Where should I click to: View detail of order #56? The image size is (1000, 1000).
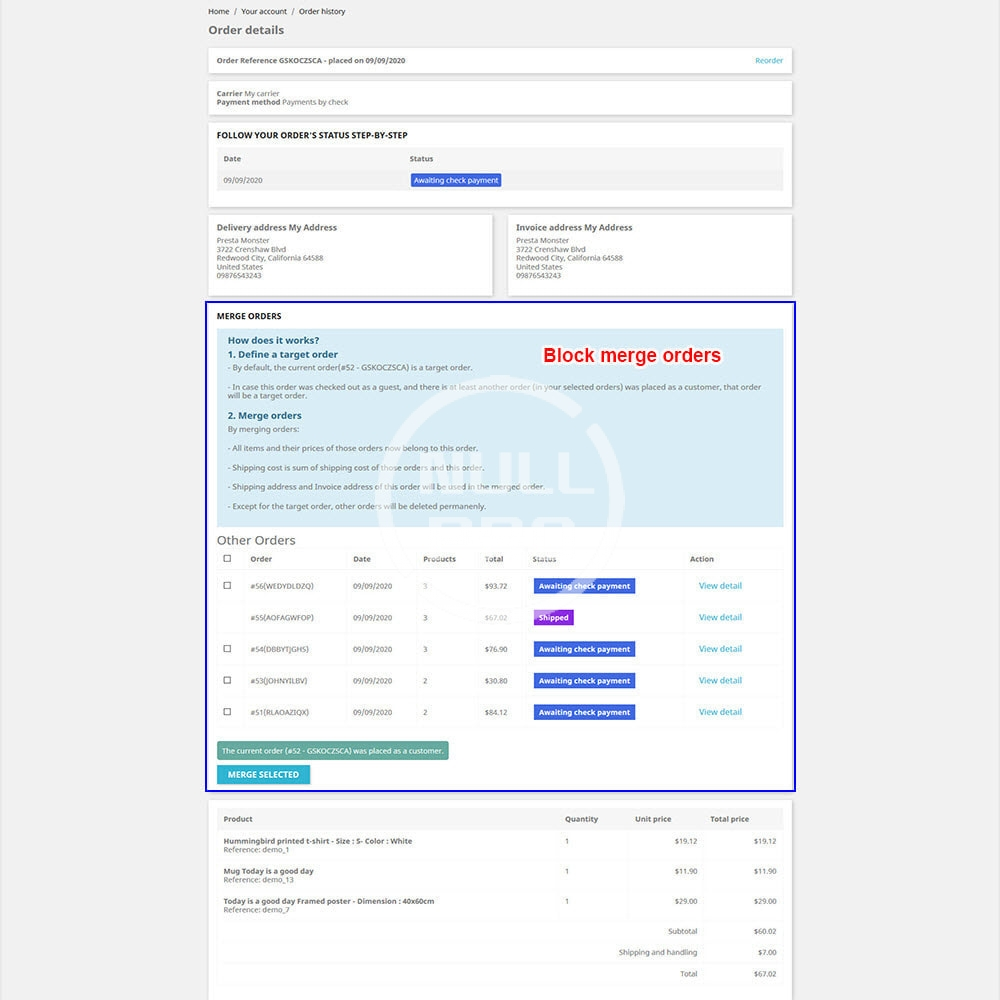720,586
